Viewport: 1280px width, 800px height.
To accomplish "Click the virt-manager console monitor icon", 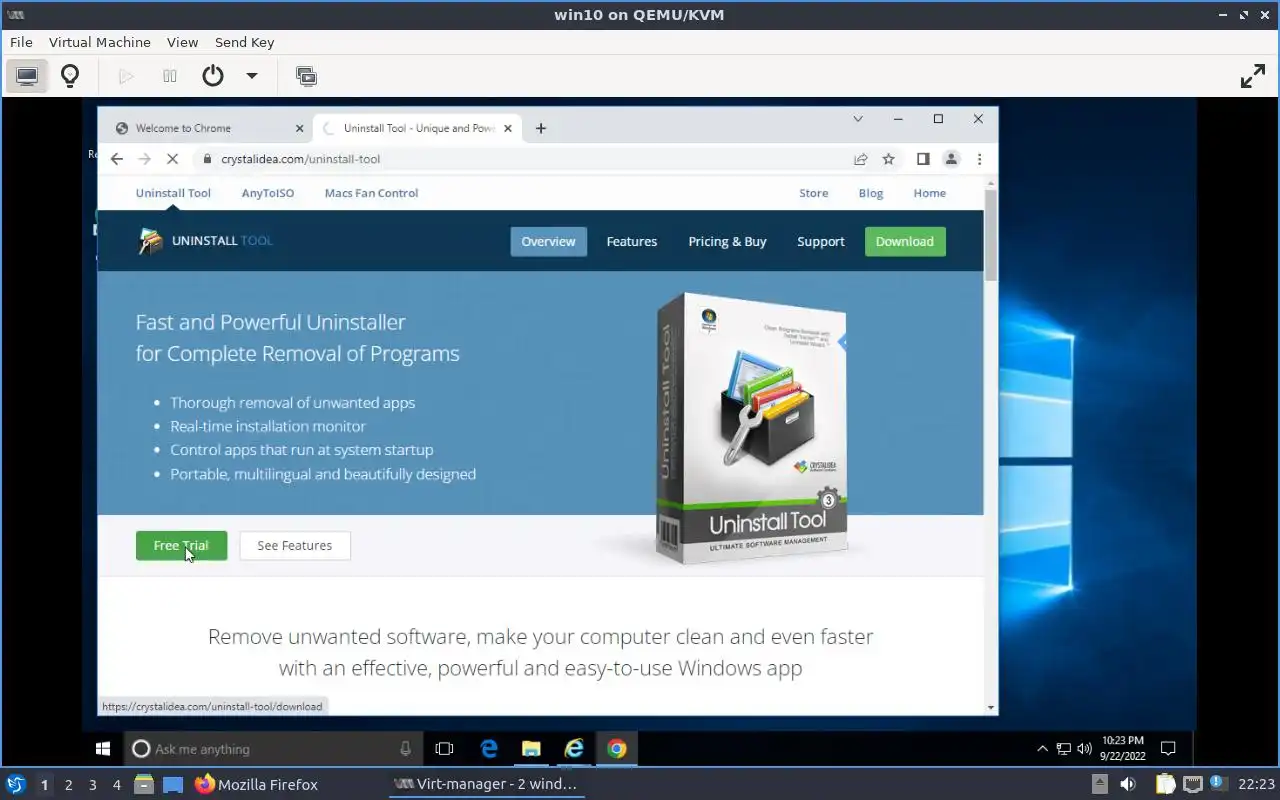I will point(27,76).
